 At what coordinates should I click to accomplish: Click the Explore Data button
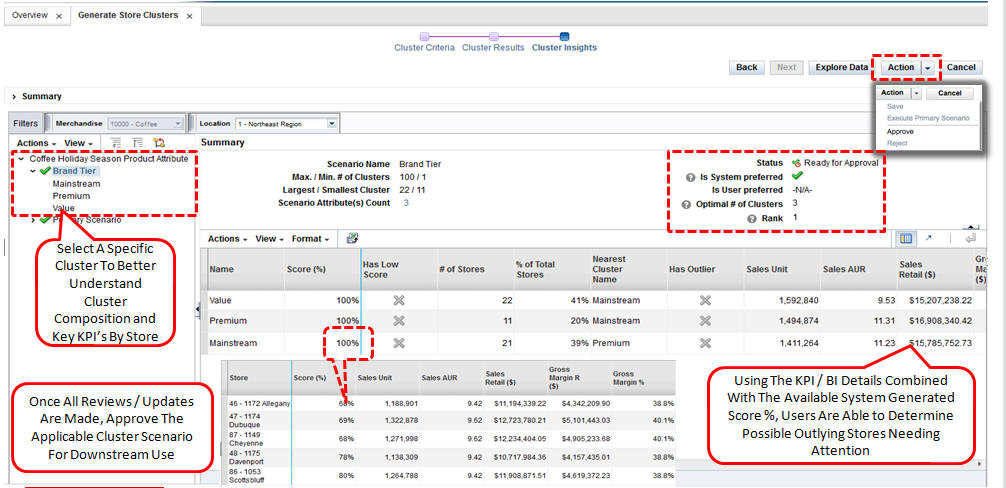(840, 67)
